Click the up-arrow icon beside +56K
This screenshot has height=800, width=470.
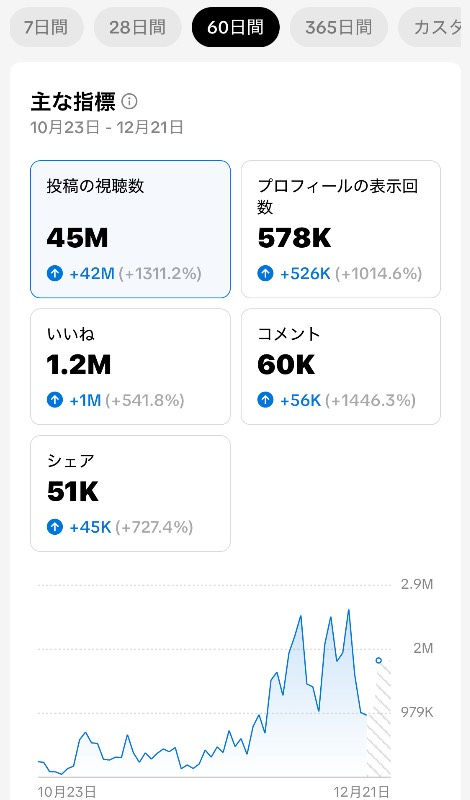pyautogui.click(x=265, y=400)
